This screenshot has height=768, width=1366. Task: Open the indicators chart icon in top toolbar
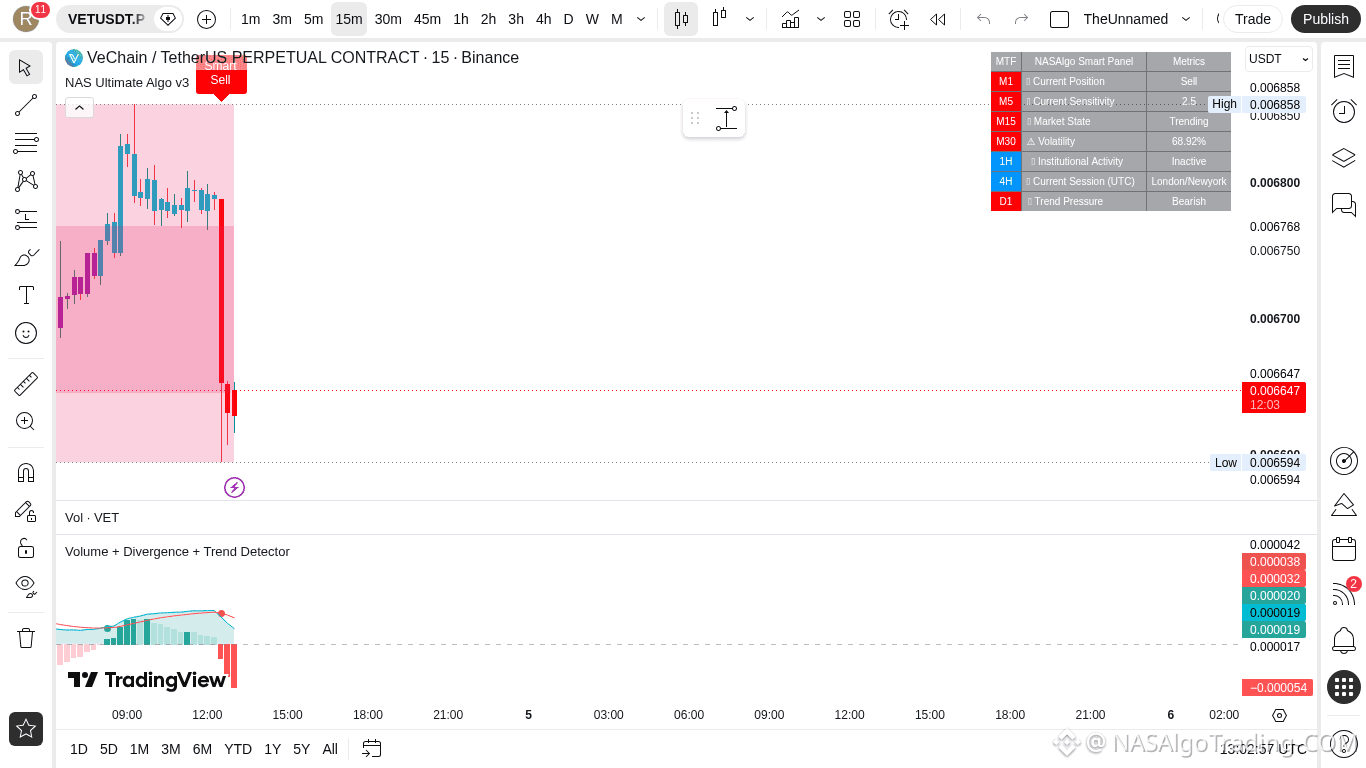click(x=790, y=19)
